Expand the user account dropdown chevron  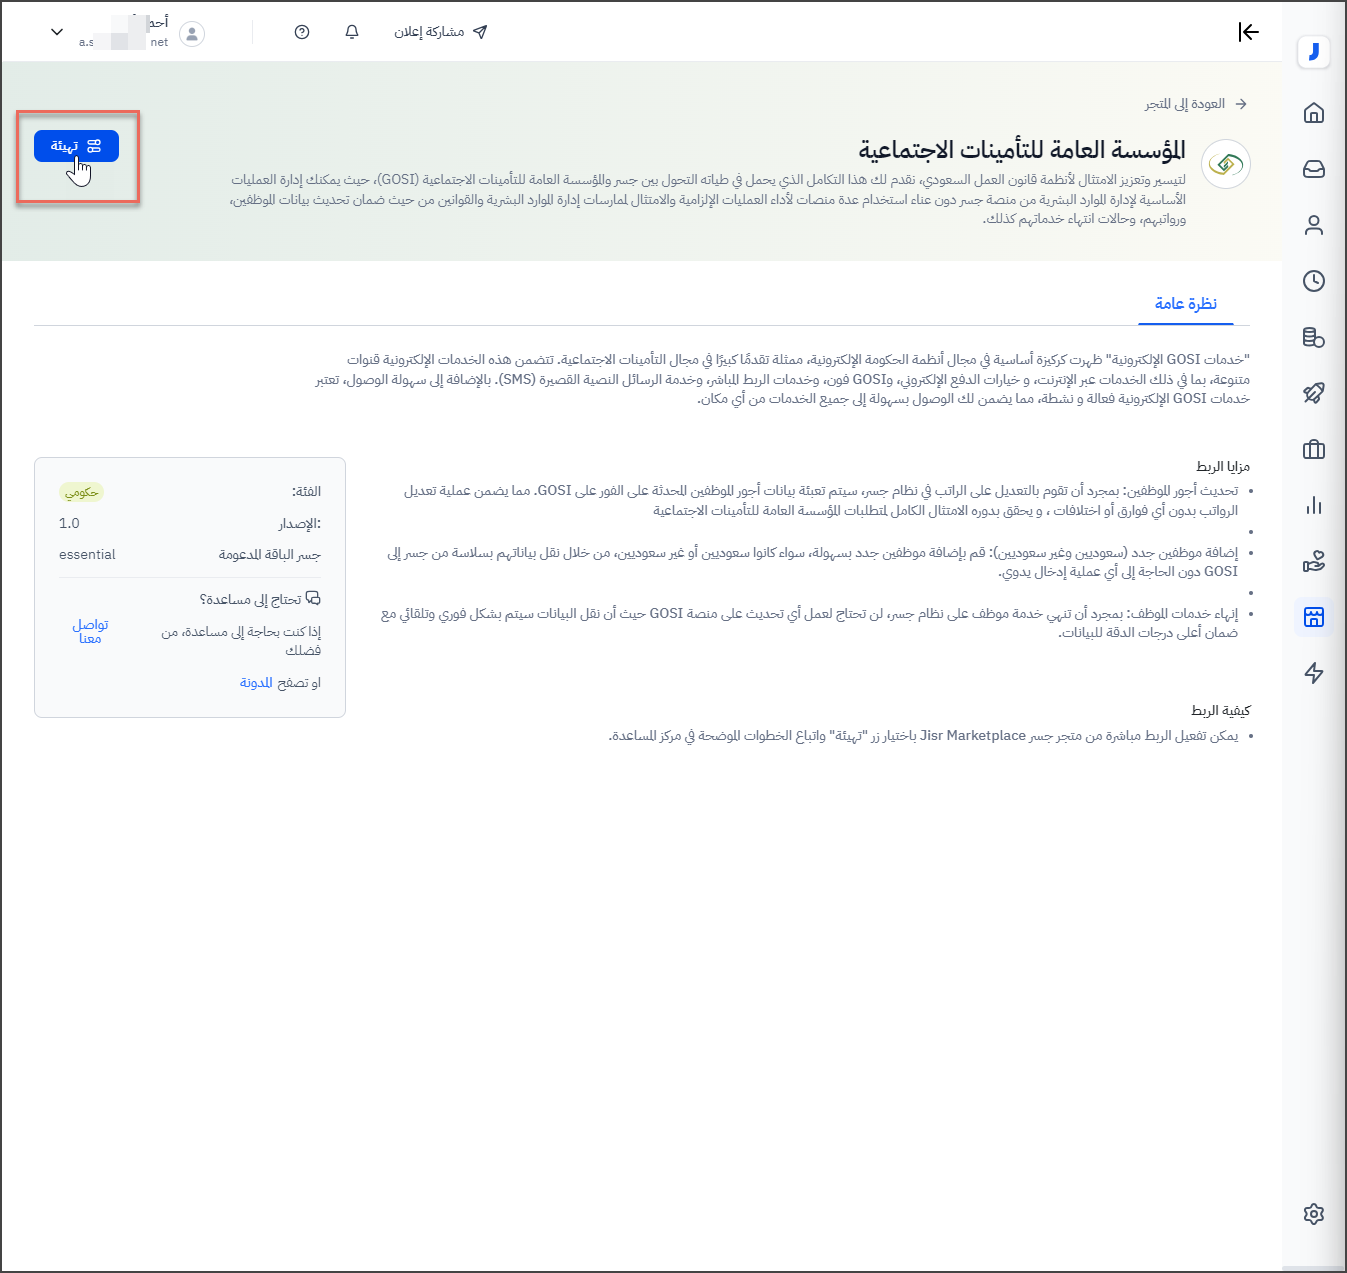point(57,32)
